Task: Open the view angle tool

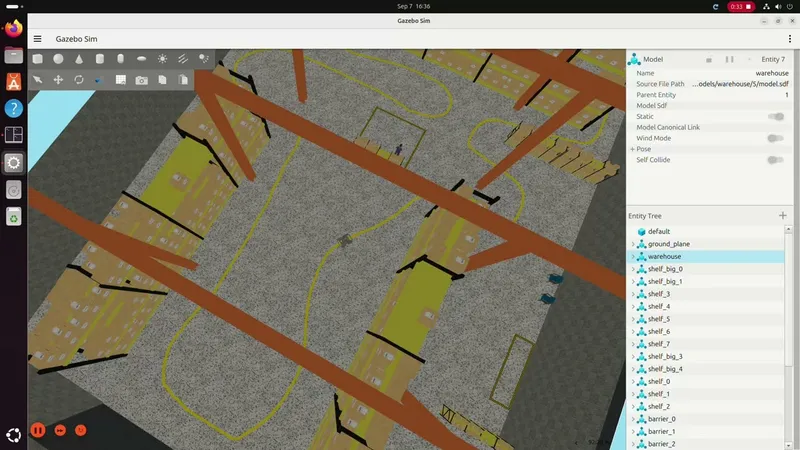Action: (99, 80)
